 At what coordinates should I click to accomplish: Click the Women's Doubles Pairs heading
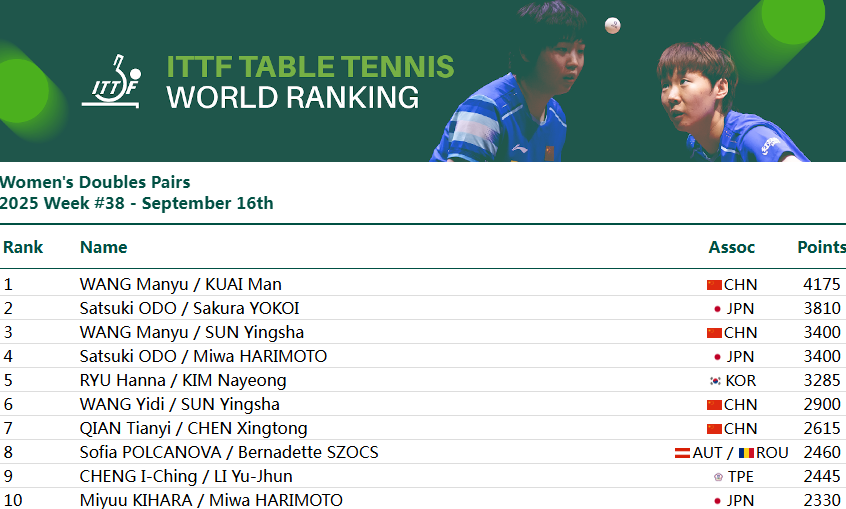[95, 182]
